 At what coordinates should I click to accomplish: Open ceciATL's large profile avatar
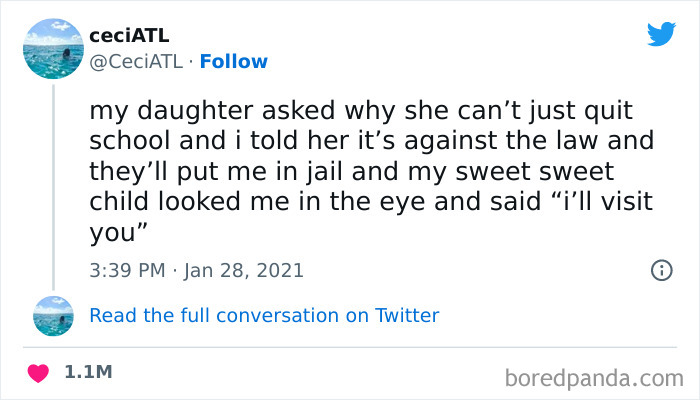click(x=53, y=50)
